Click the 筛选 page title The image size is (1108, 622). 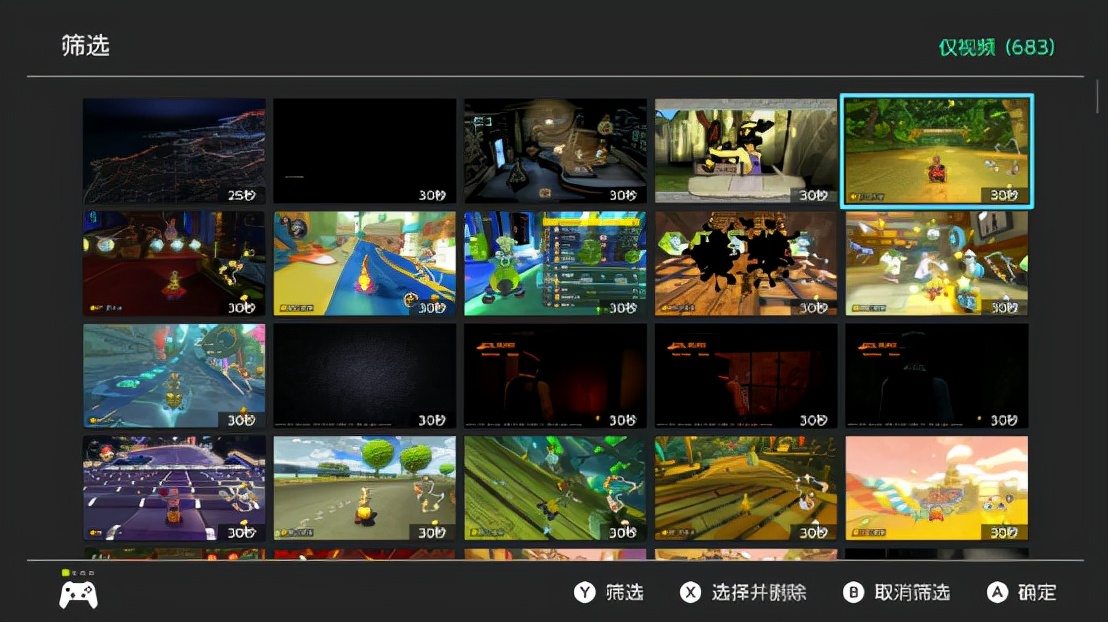(86, 46)
